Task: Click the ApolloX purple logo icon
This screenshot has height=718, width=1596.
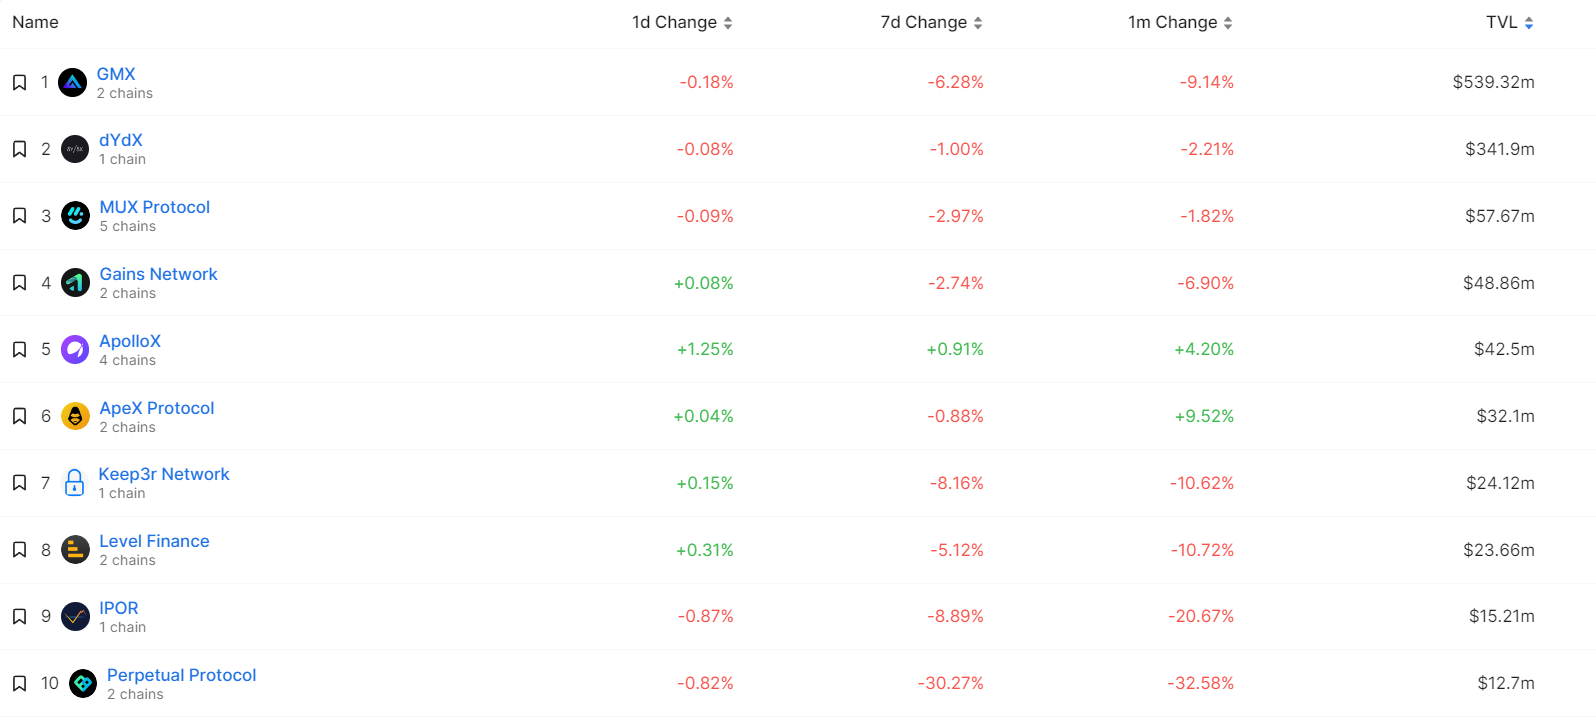Action: pyautogui.click(x=75, y=350)
